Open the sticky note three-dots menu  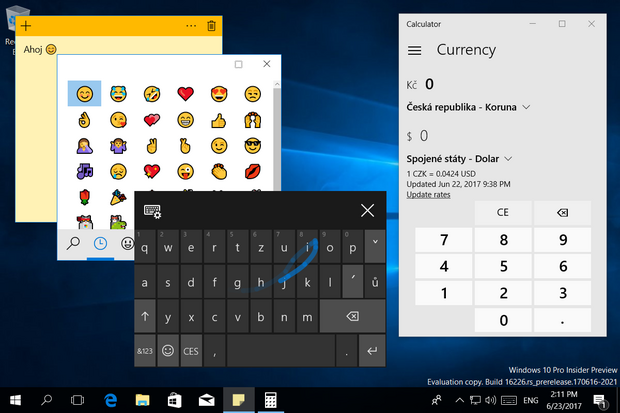pyautogui.click(x=191, y=26)
